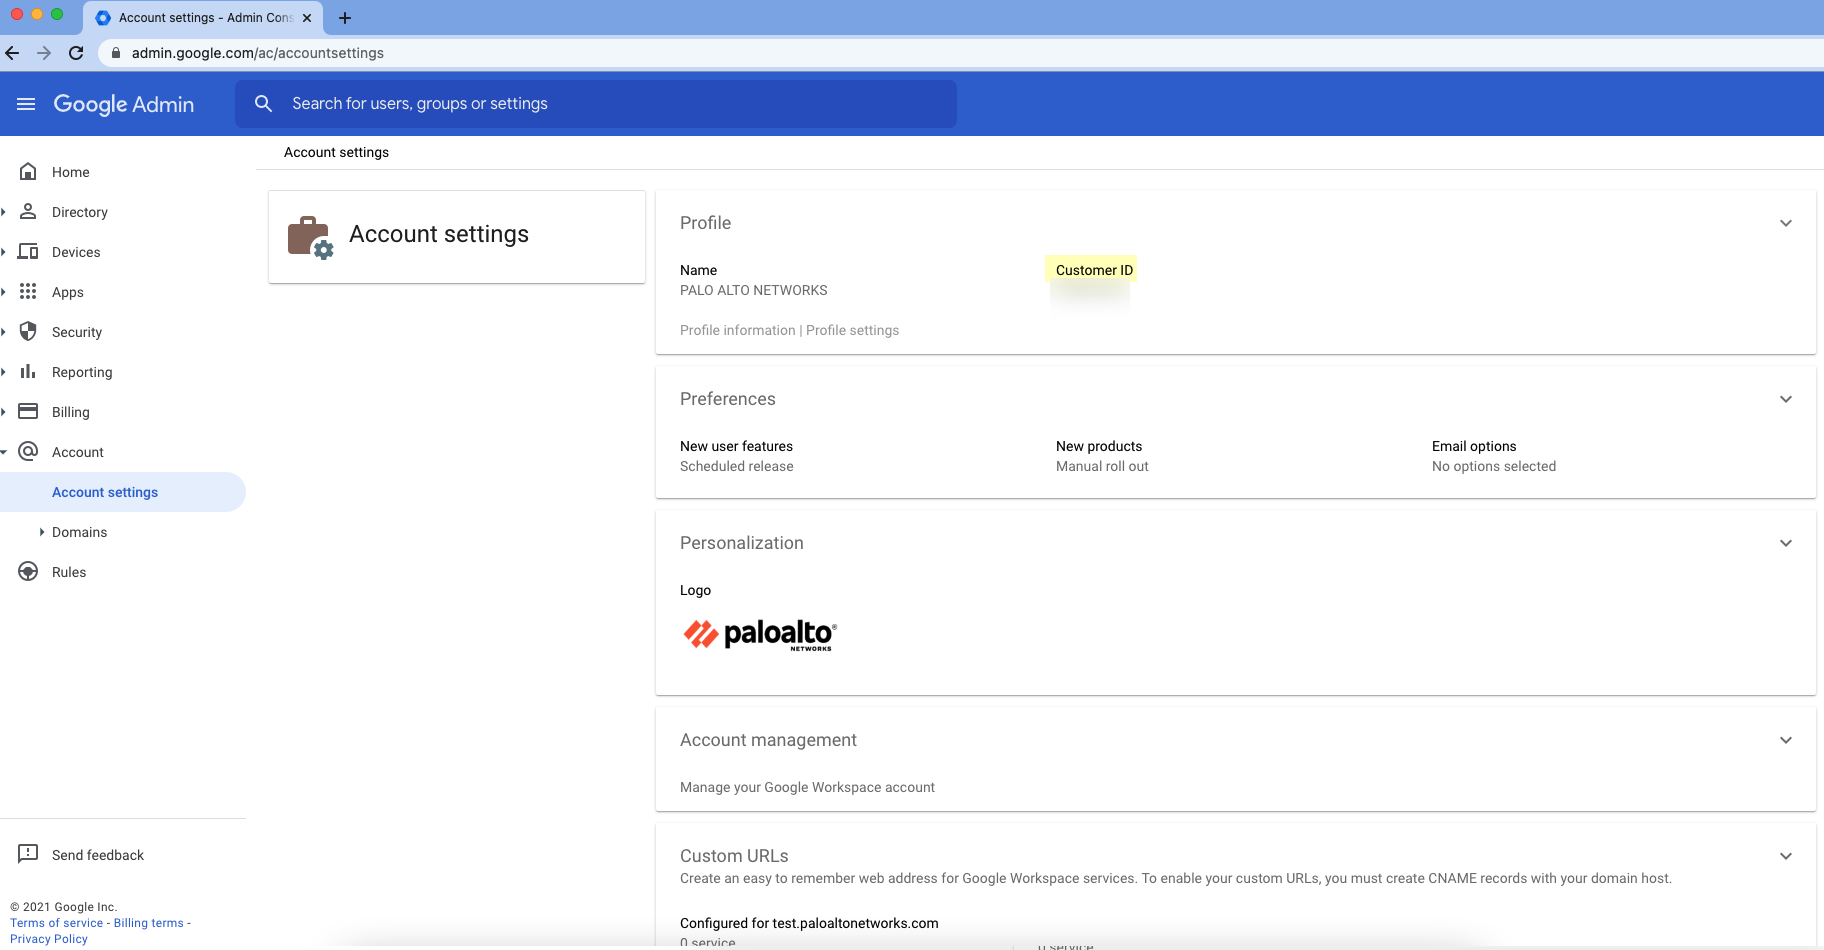The width and height of the screenshot is (1824, 950).
Task: Open Billing in the sidebar
Action: (x=71, y=412)
